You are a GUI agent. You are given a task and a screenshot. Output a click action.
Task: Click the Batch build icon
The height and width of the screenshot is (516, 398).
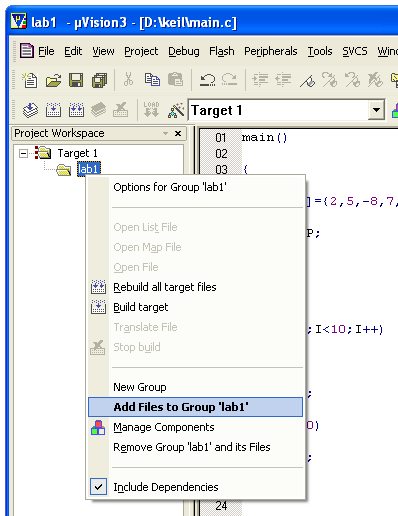click(x=99, y=110)
